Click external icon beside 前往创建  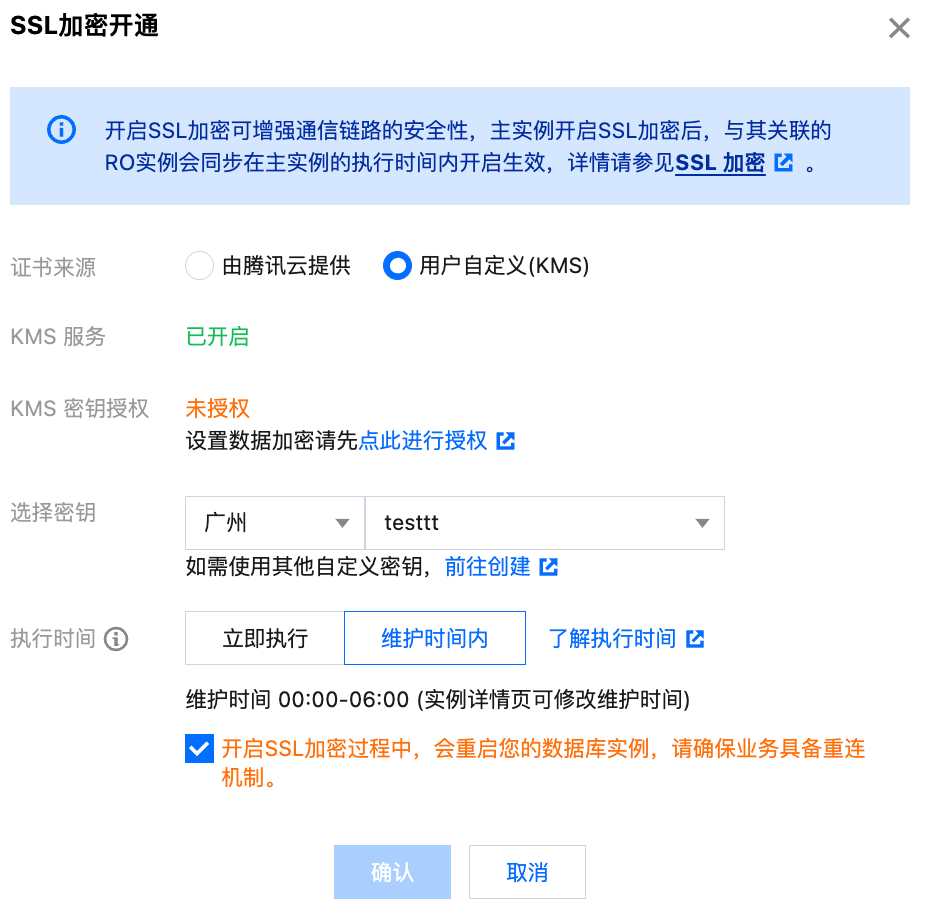coord(548,567)
